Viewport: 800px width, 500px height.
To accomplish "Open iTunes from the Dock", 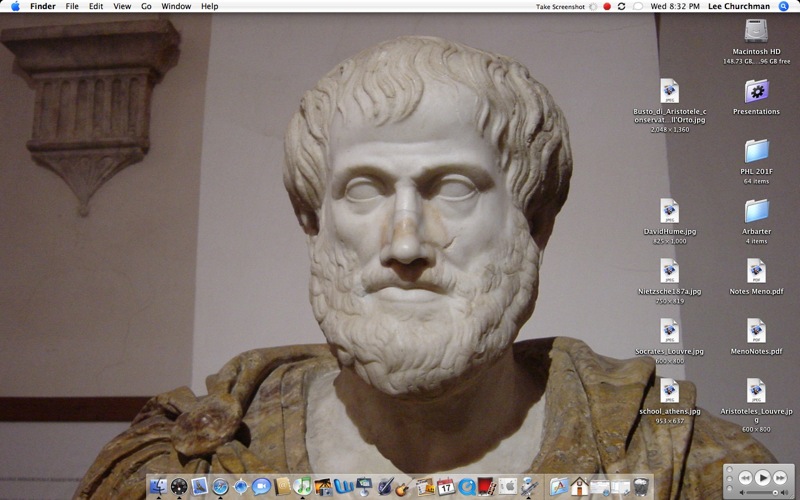I will pyautogui.click(x=302, y=486).
